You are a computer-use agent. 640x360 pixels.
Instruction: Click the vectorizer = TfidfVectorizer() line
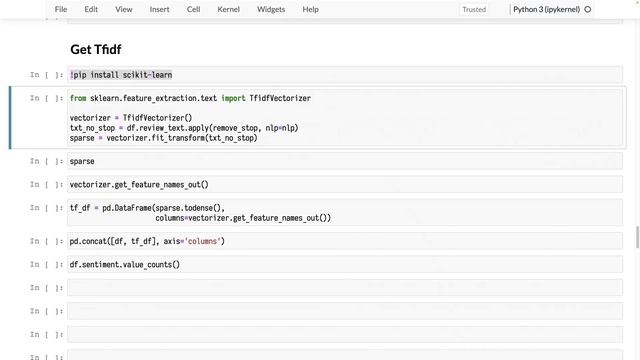click(131, 118)
